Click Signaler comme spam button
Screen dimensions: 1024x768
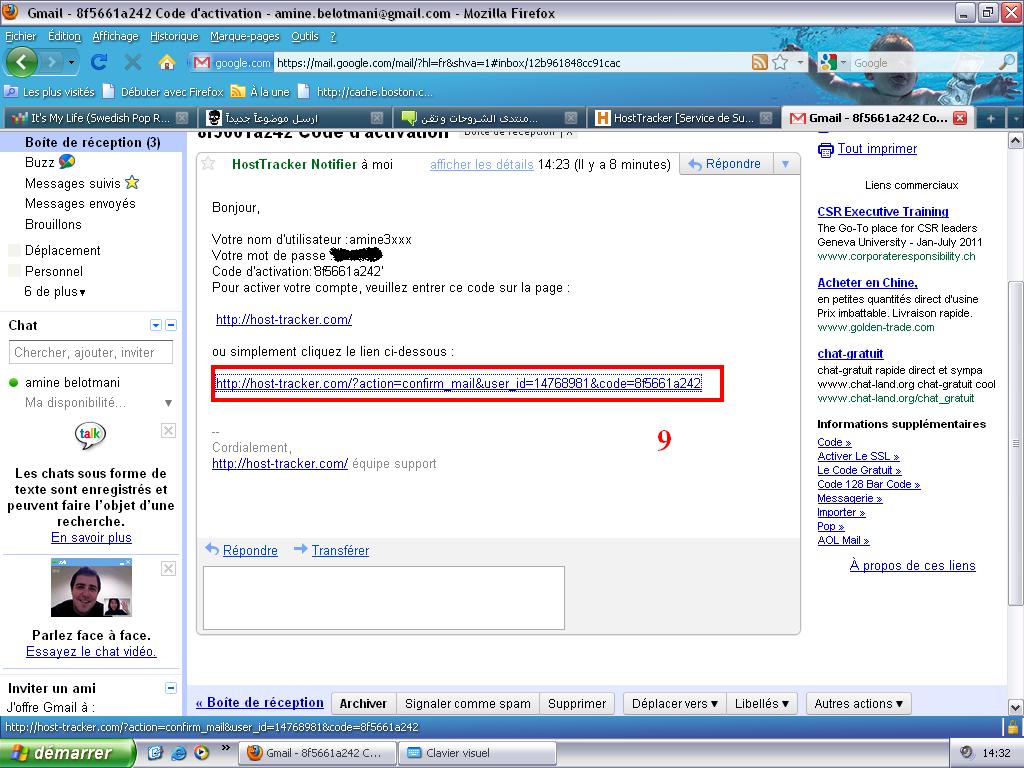(x=468, y=703)
